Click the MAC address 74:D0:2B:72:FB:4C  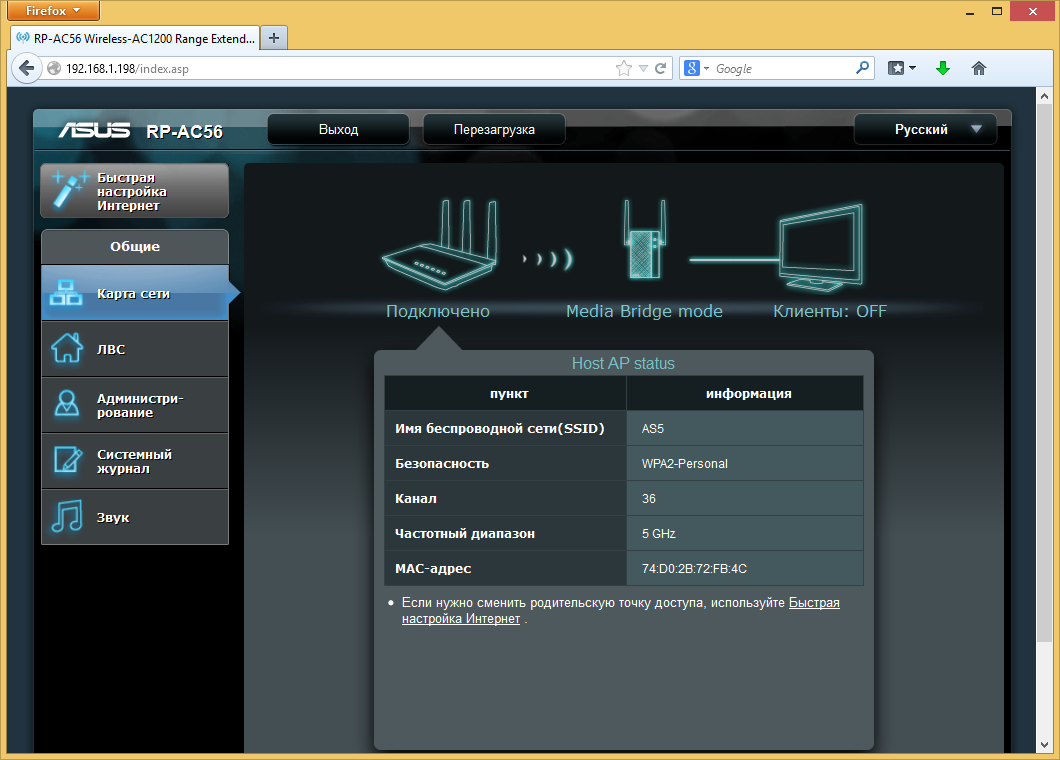point(694,569)
